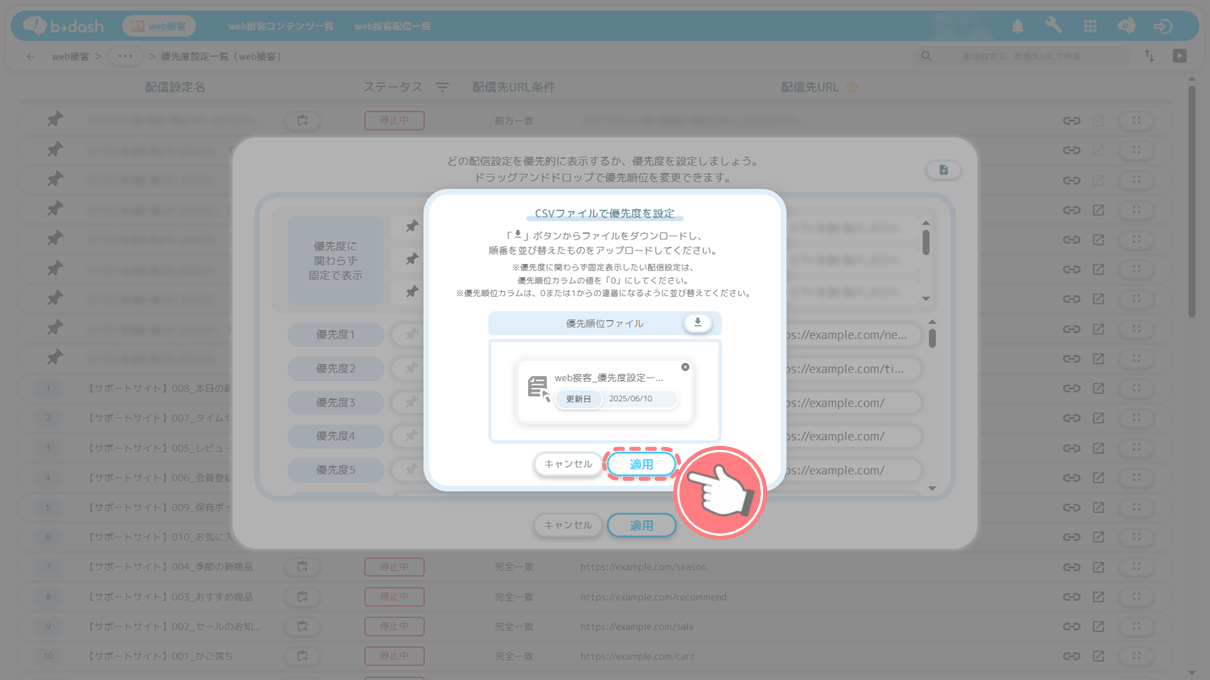Click キャンセル in the CSV priority dialog
This screenshot has height=680, width=1210.
tap(568, 465)
